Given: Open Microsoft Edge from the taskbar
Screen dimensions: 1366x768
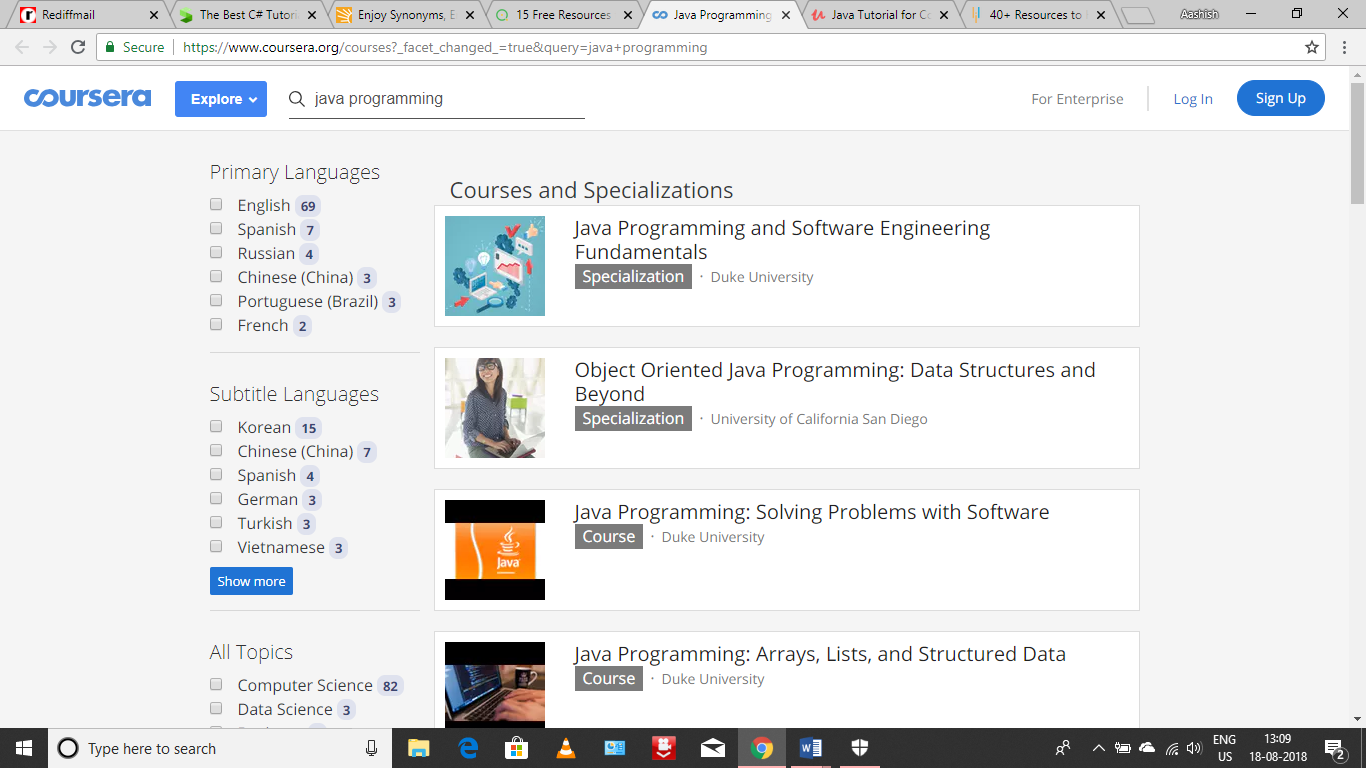Looking at the screenshot, I should coord(468,748).
